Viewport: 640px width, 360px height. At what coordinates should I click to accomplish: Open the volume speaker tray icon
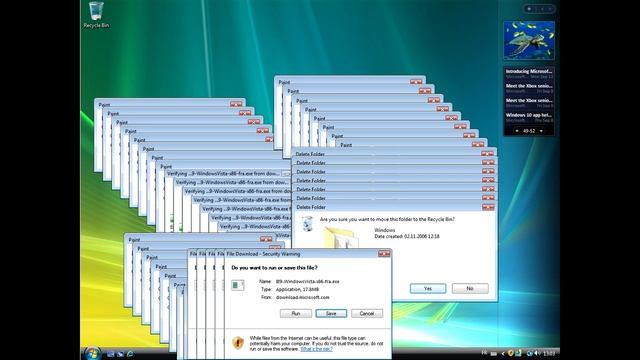[537, 353]
